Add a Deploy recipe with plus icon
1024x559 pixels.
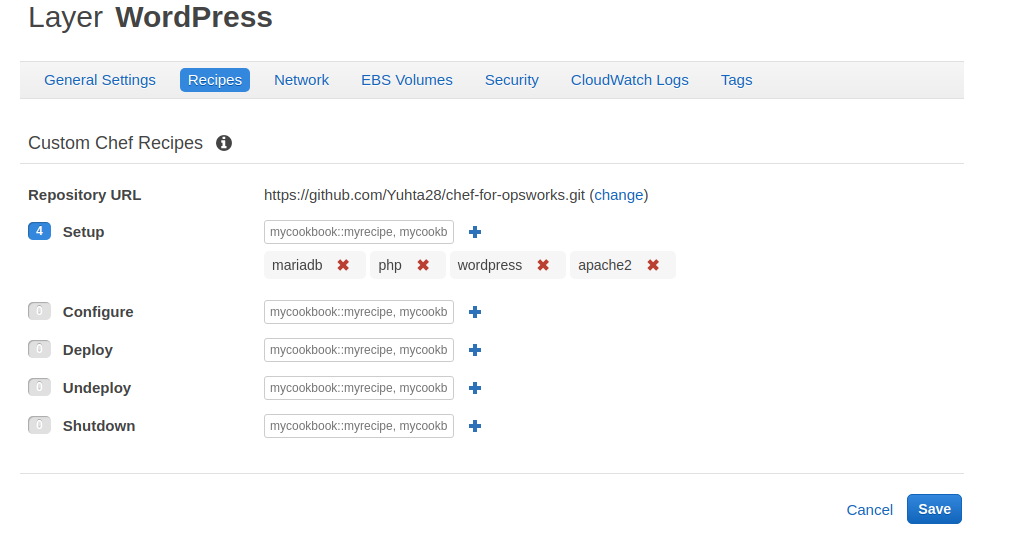[x=475, y=350]
